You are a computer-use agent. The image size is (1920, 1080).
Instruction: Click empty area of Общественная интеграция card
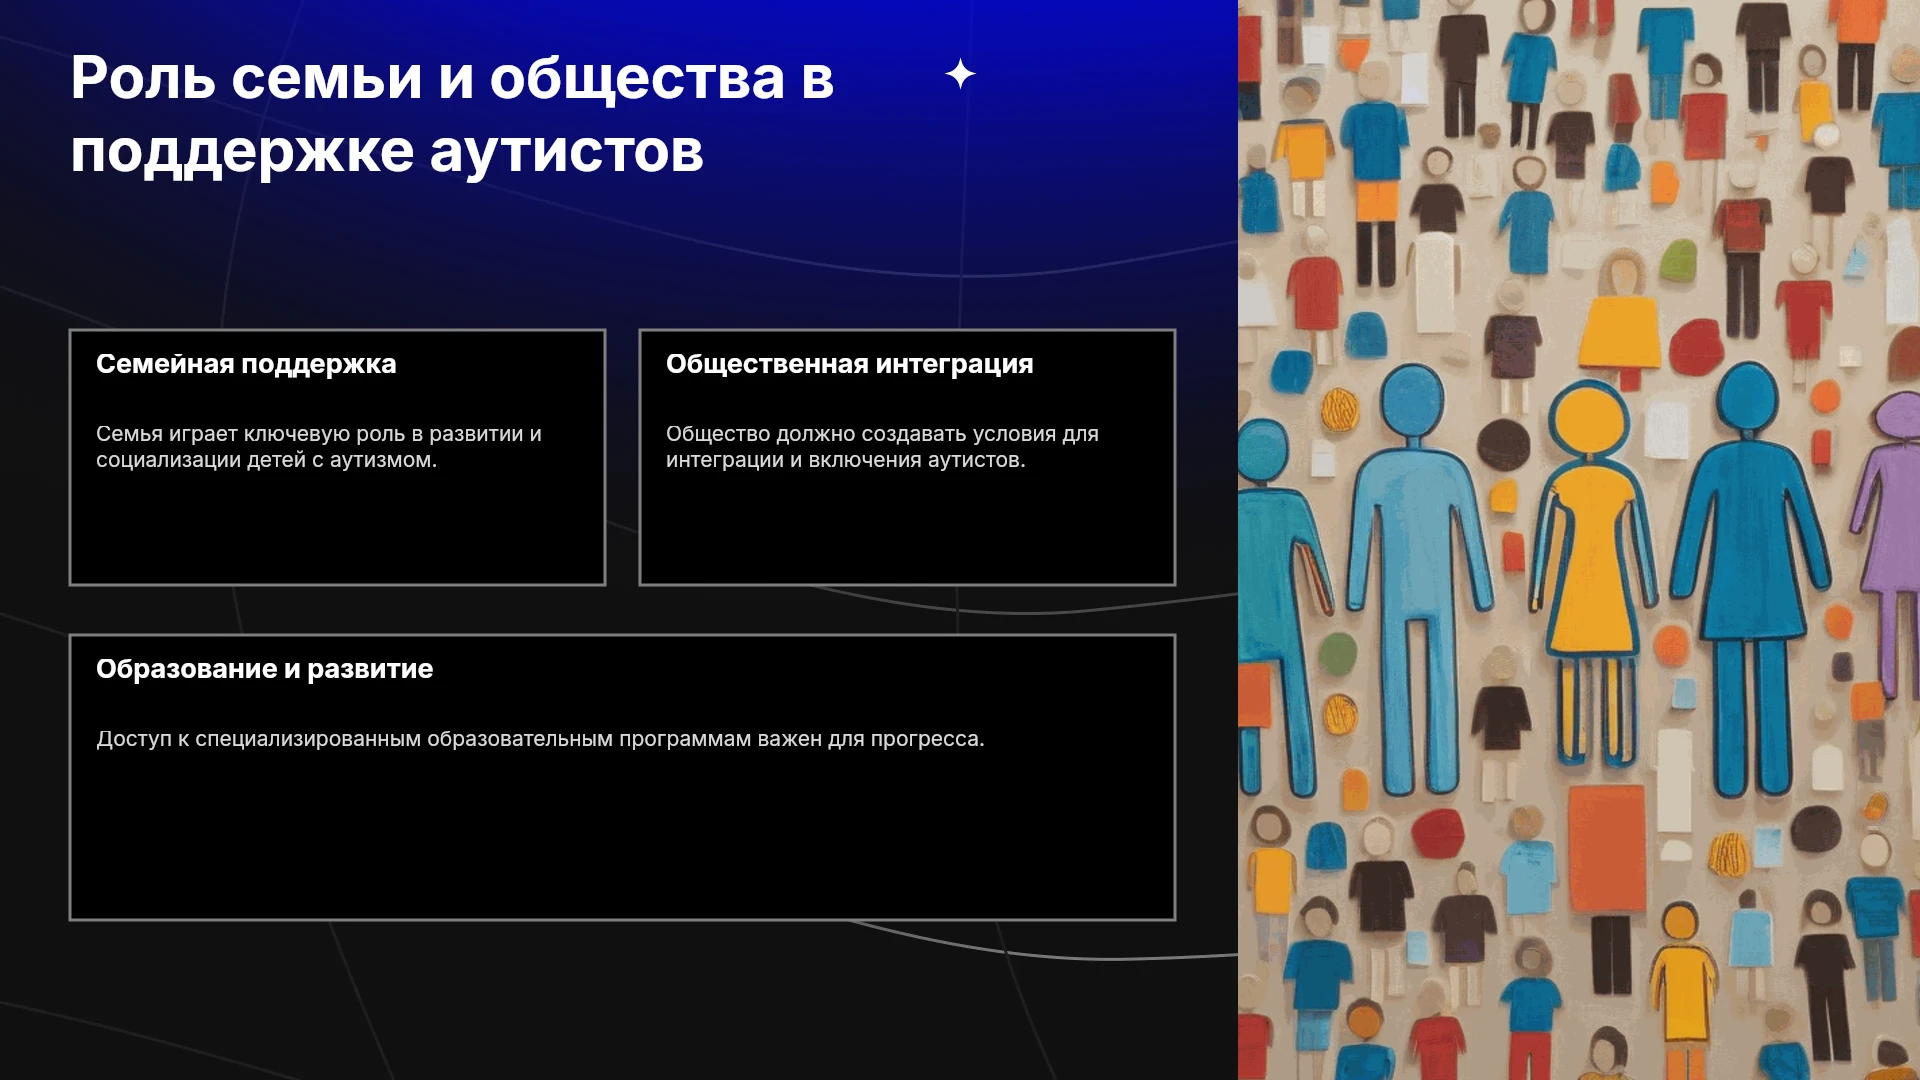[907, 530]
